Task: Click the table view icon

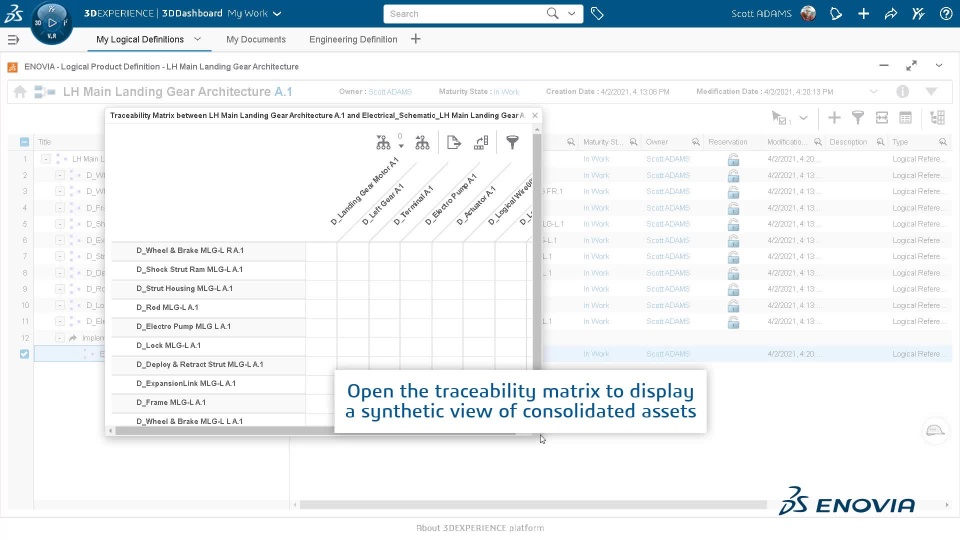Action: (x=906, y=118)
